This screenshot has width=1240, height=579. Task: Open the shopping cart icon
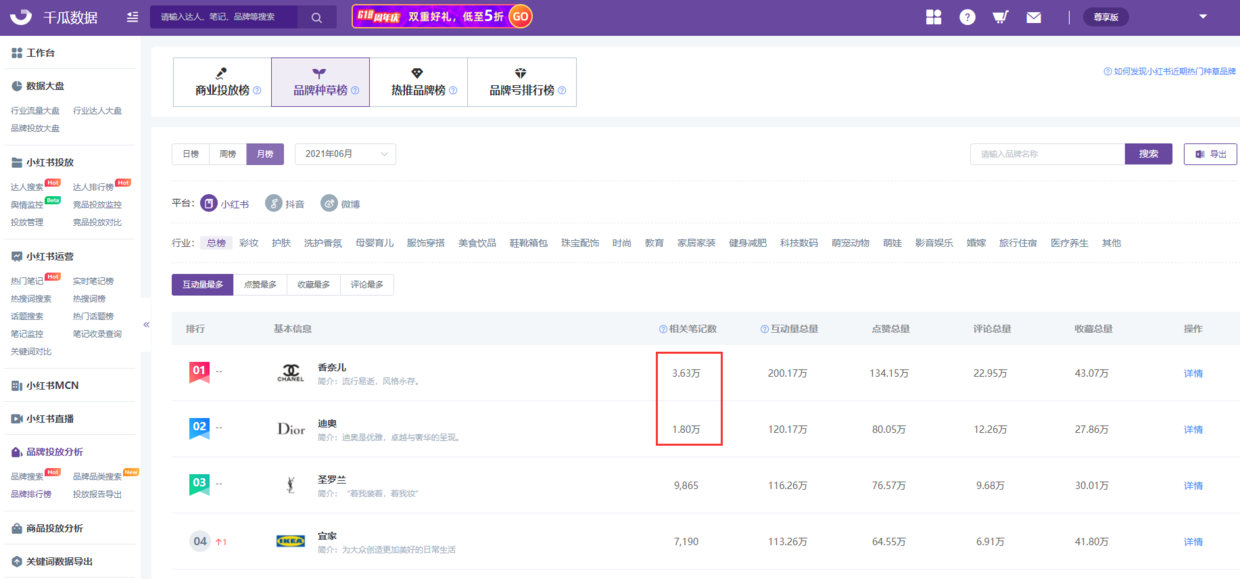pos(1000,17)
